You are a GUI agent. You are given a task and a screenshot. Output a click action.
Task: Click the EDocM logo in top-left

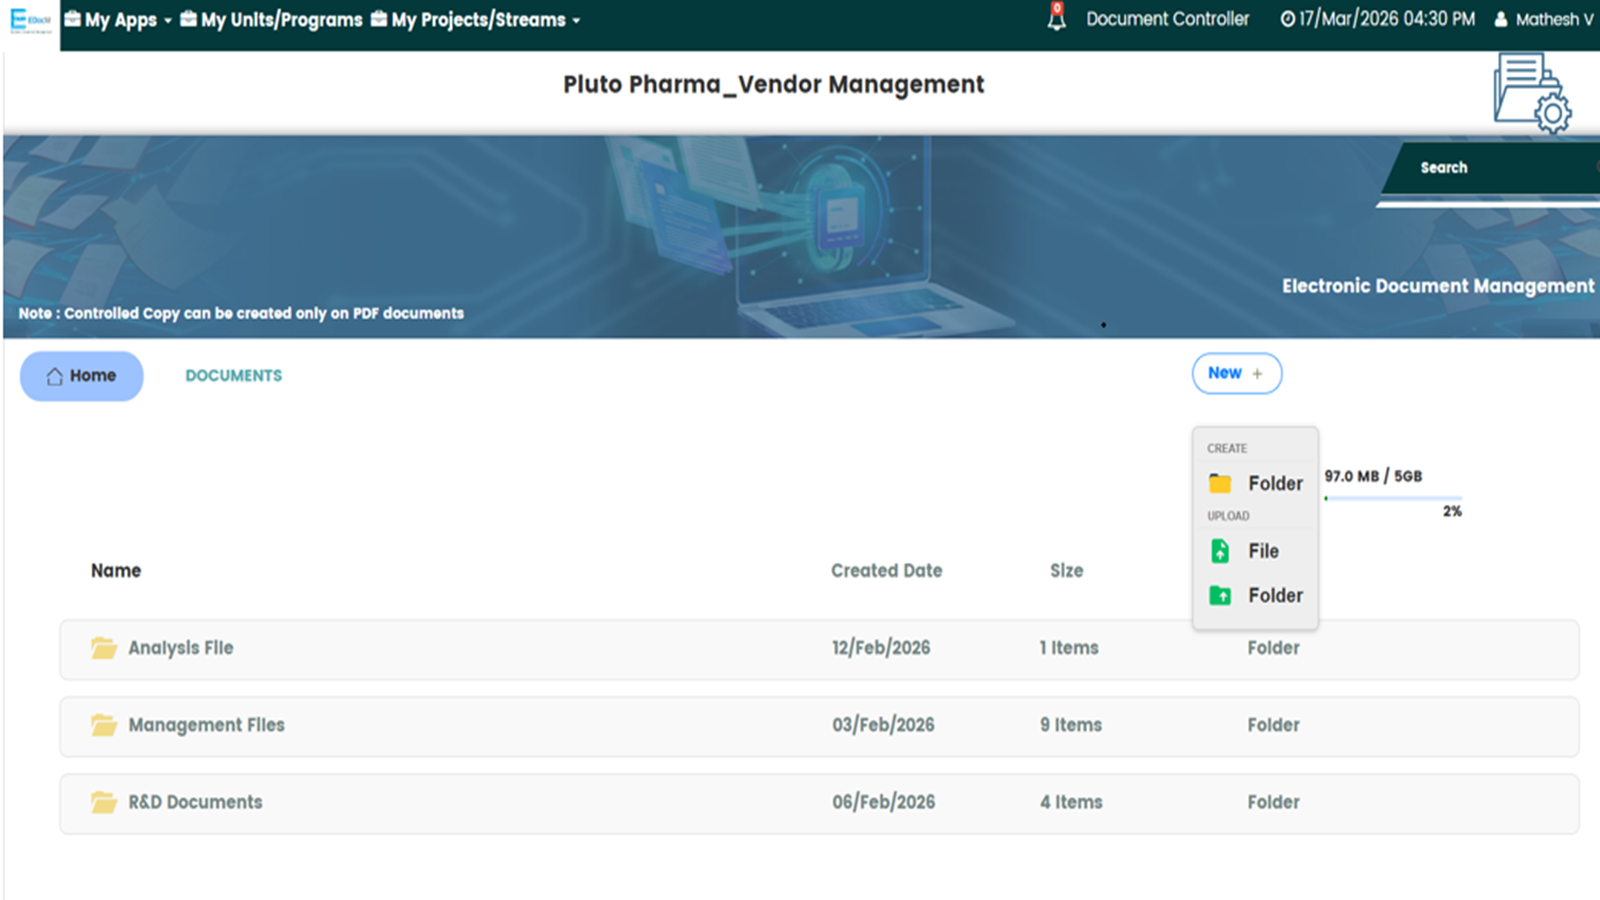30,22
